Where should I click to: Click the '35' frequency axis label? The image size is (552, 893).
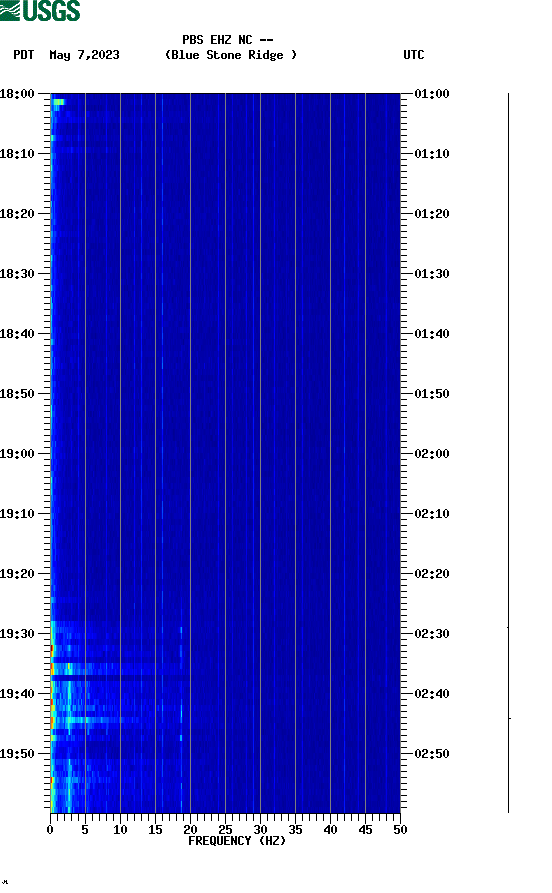[295, 830]
